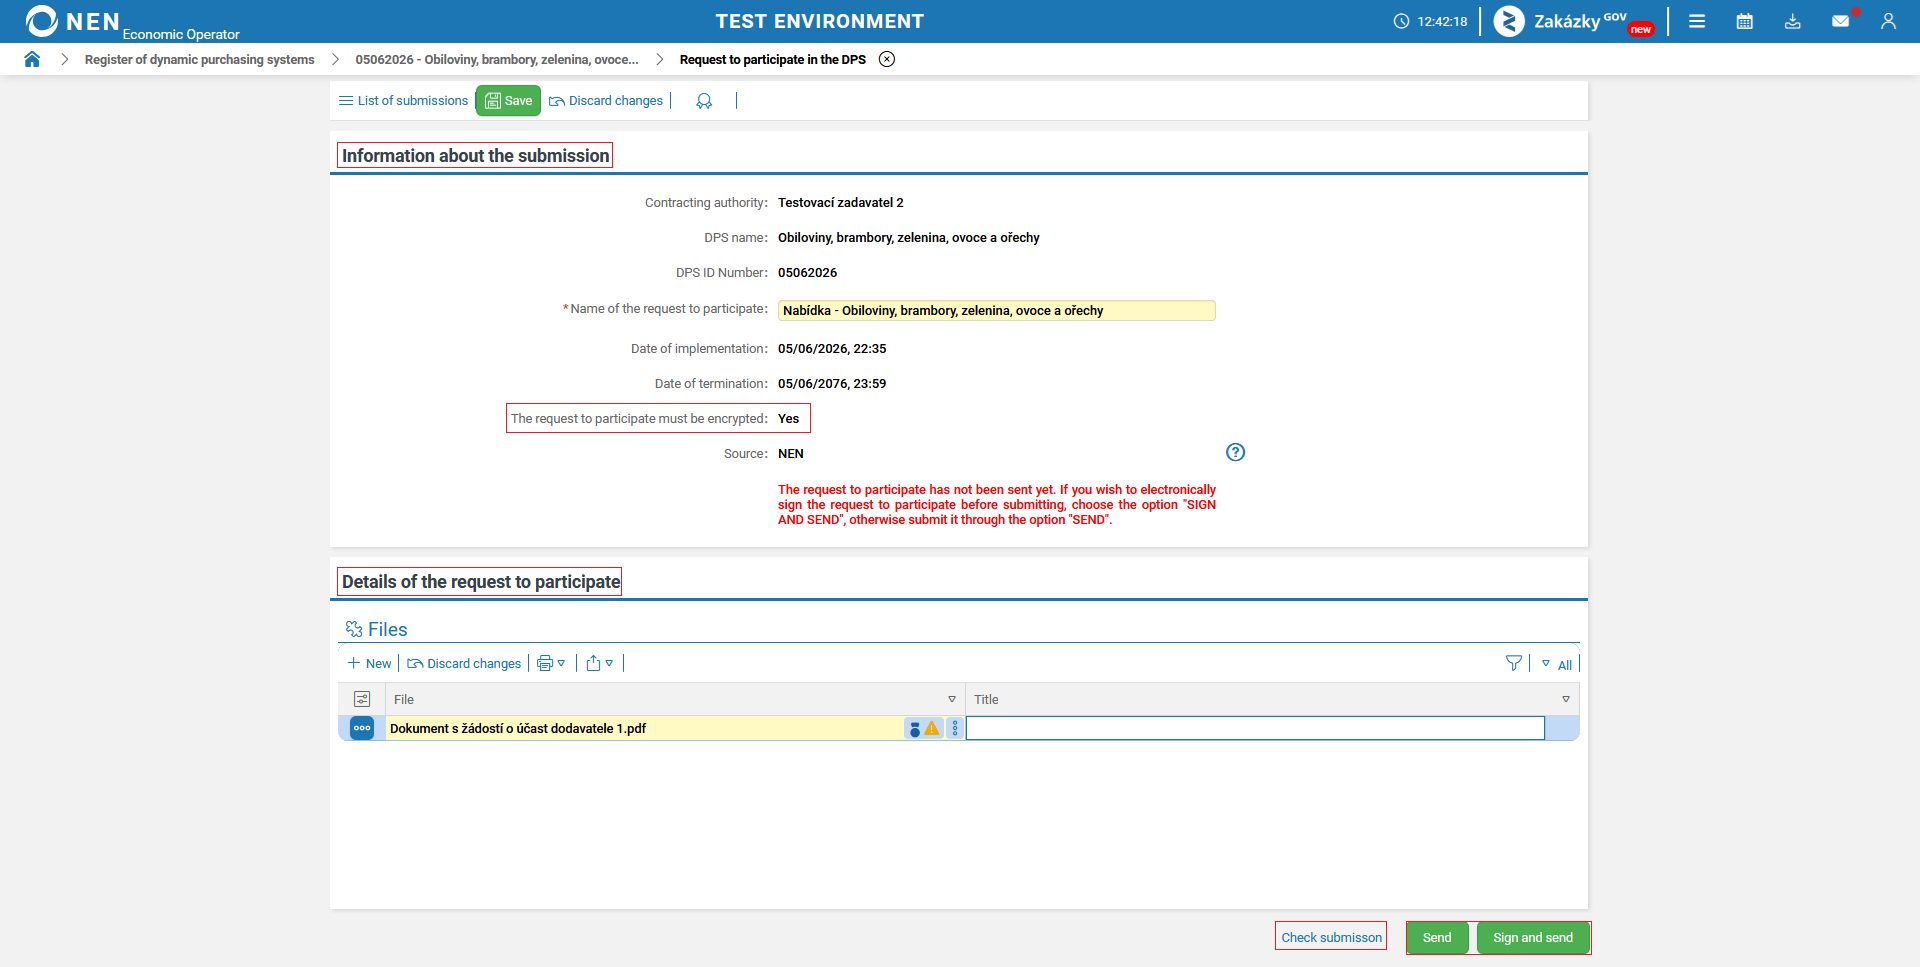Viewport: 1920px width, 967px height.
Task: Open the print dropdown in Files toolbar
Action: (x=551, y=663)
